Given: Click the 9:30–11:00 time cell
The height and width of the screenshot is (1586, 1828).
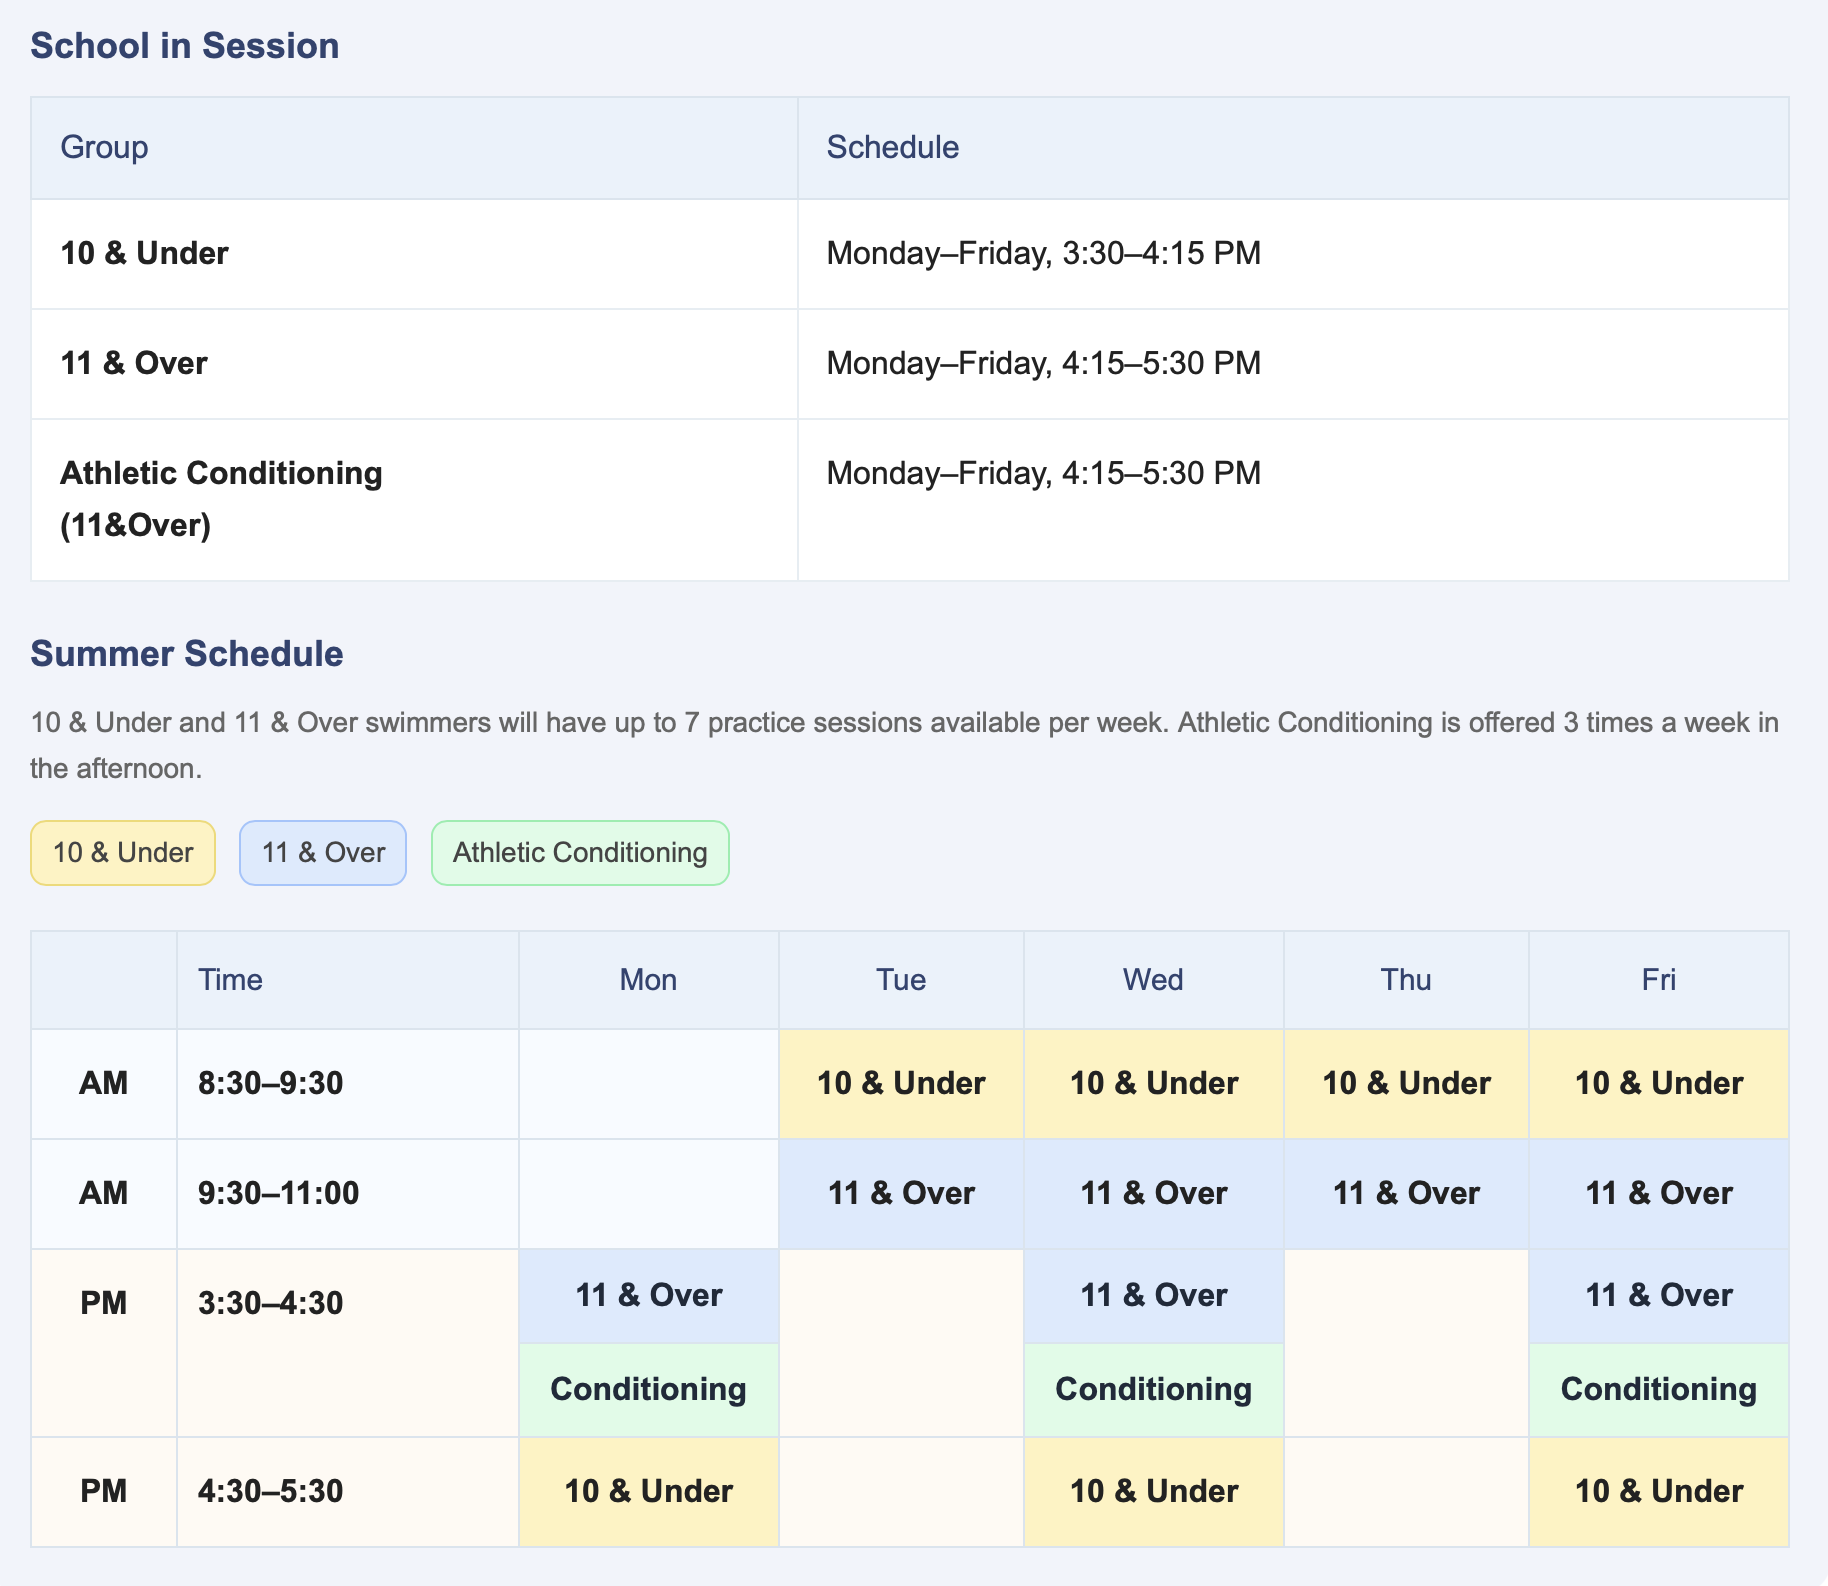Looking at the screenshot, I should 348,1194.
